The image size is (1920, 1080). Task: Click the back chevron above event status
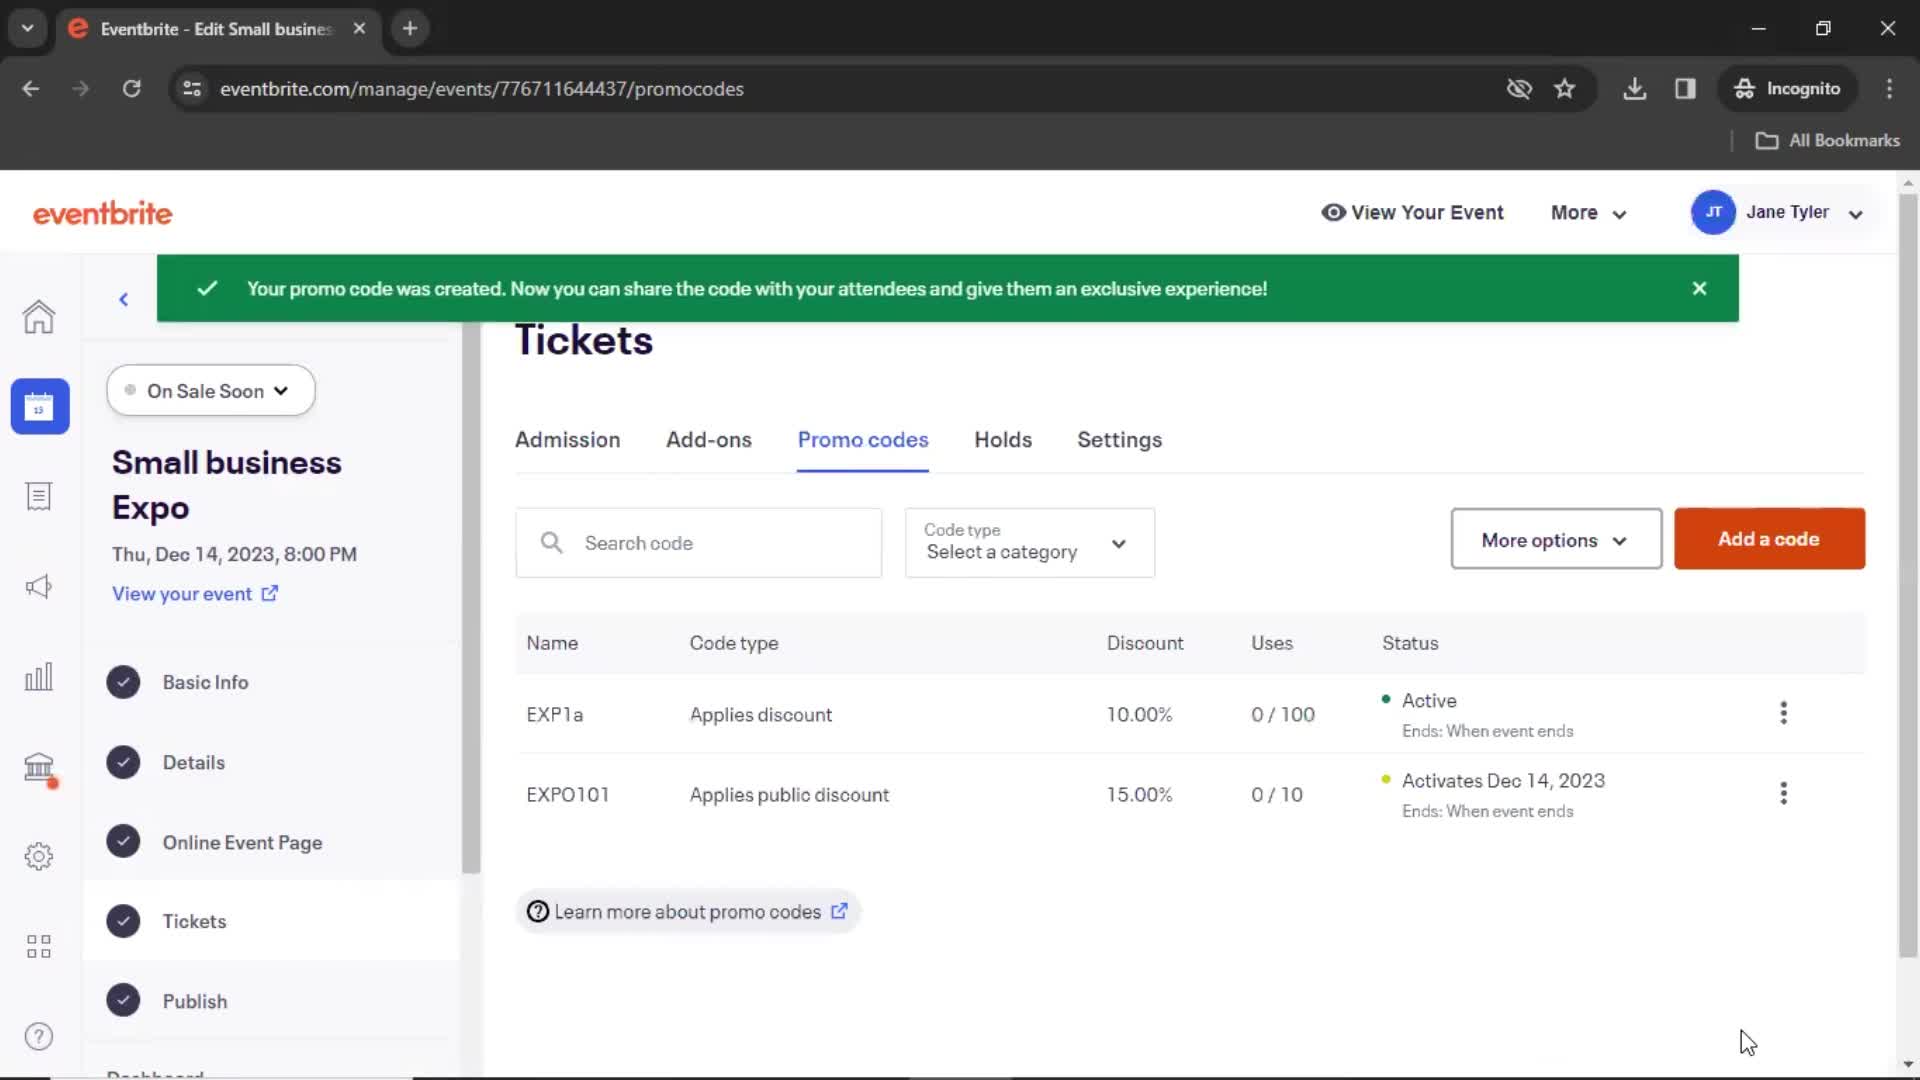pos(124,299)
